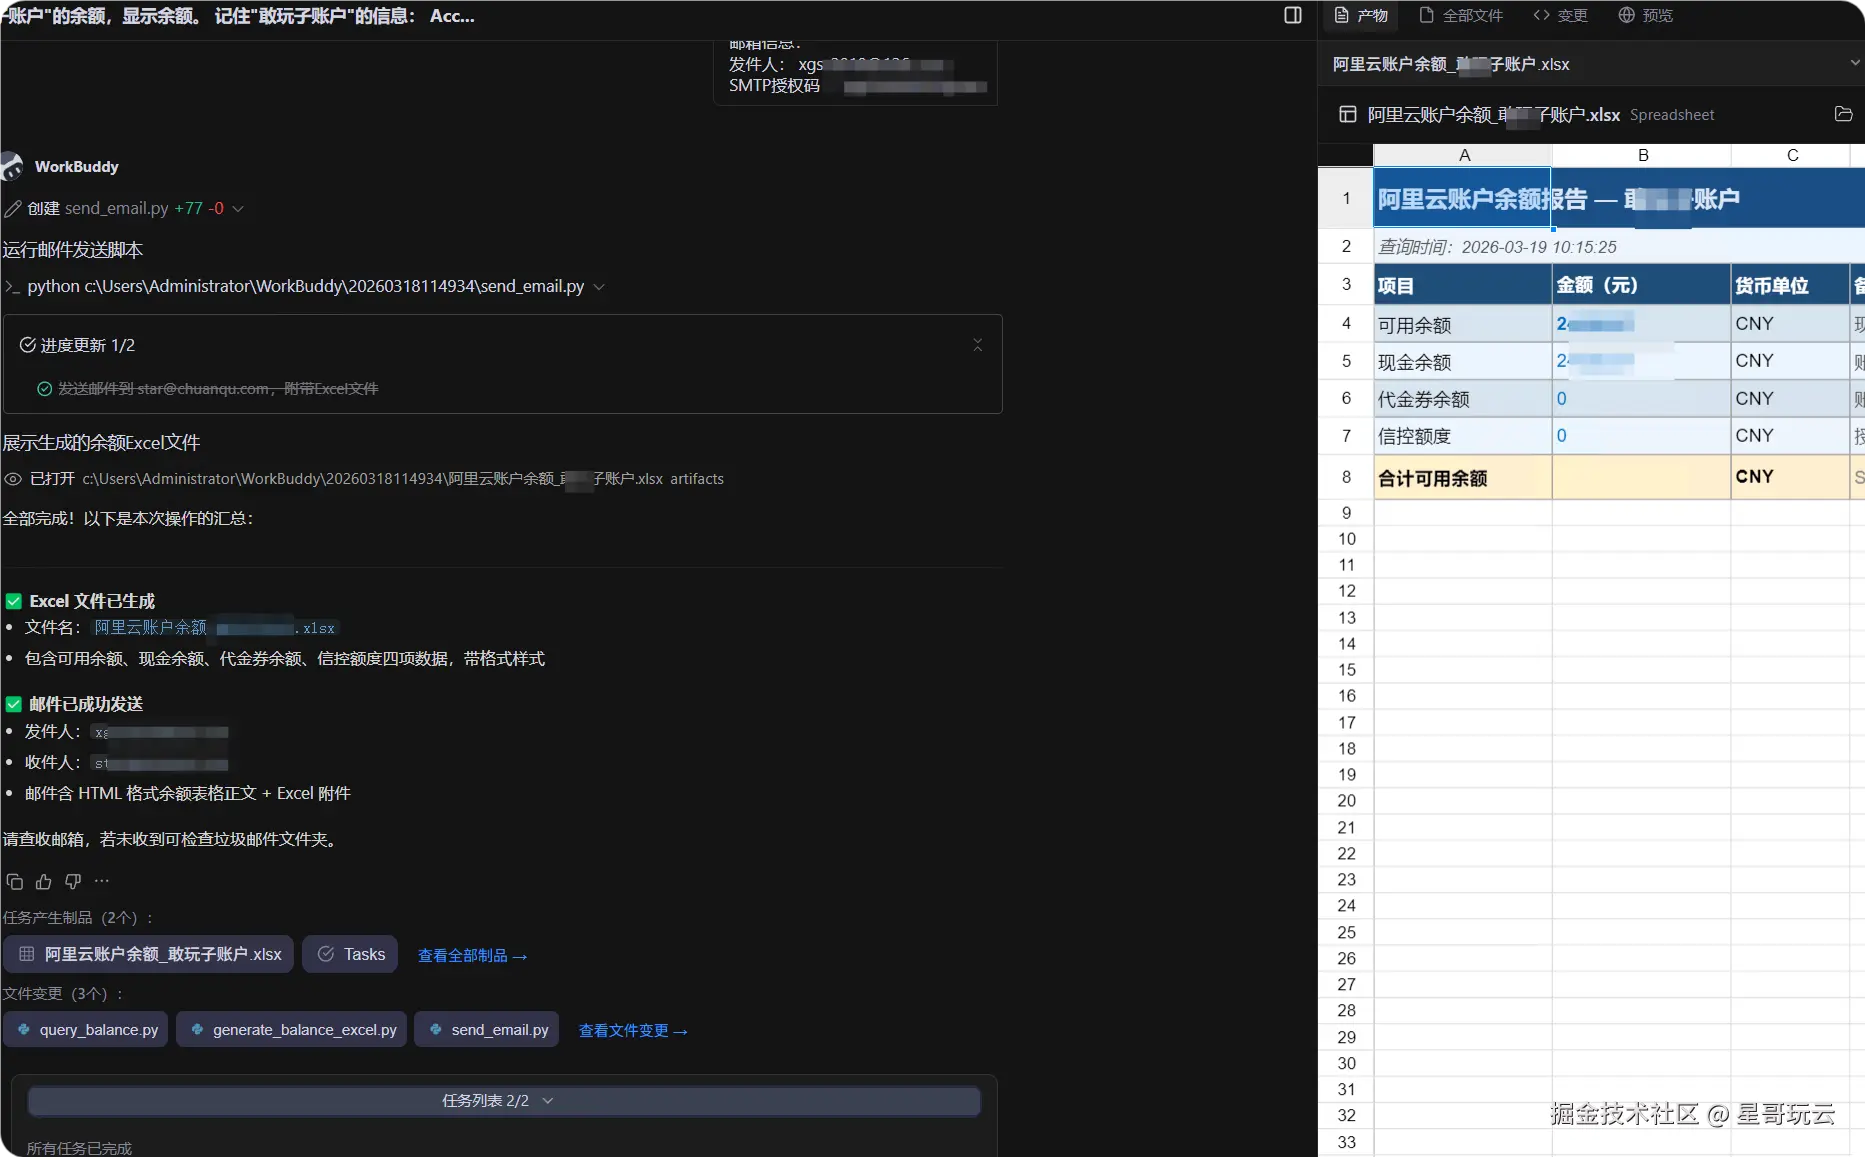Open the send_email.py file chip
The image size is (1865, 1157).
click(x=487, y=1030)
